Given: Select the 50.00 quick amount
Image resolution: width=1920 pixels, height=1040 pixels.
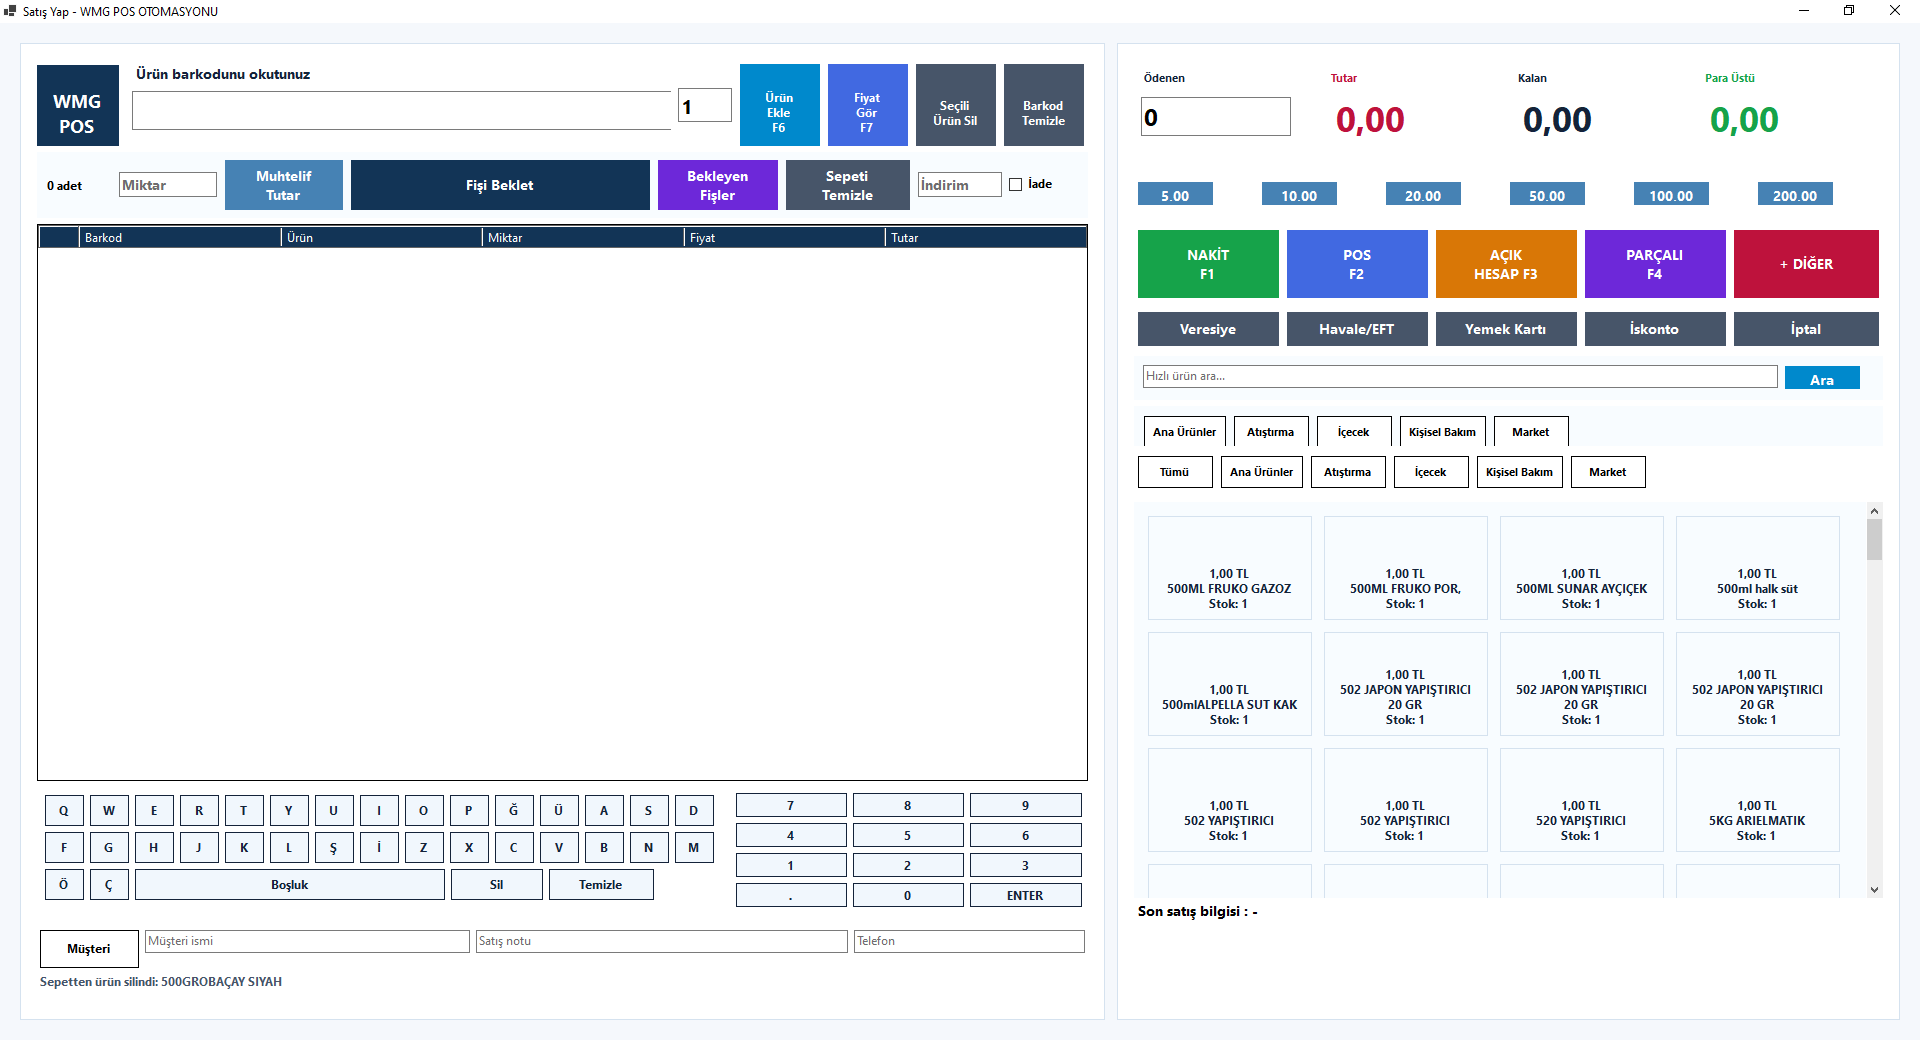Looking at the screenshot, I should coord(1547,195).
